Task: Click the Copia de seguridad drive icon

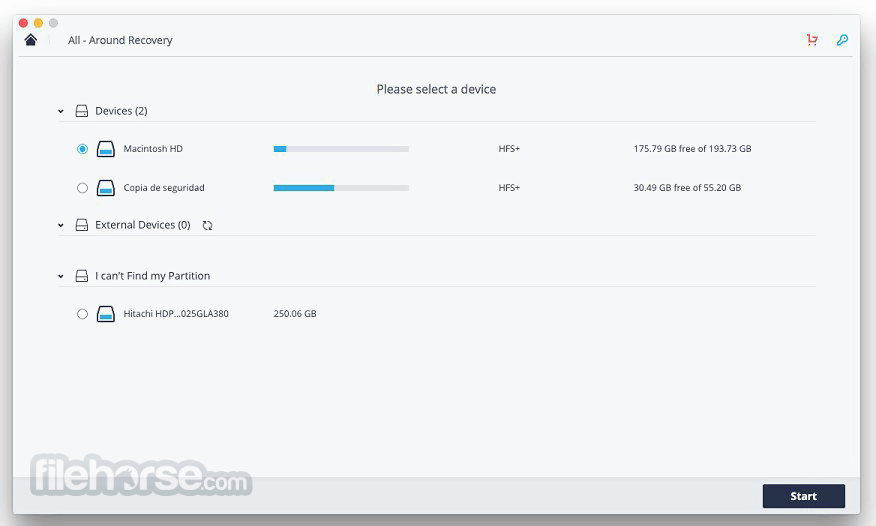Action: [x=106, y=188]
